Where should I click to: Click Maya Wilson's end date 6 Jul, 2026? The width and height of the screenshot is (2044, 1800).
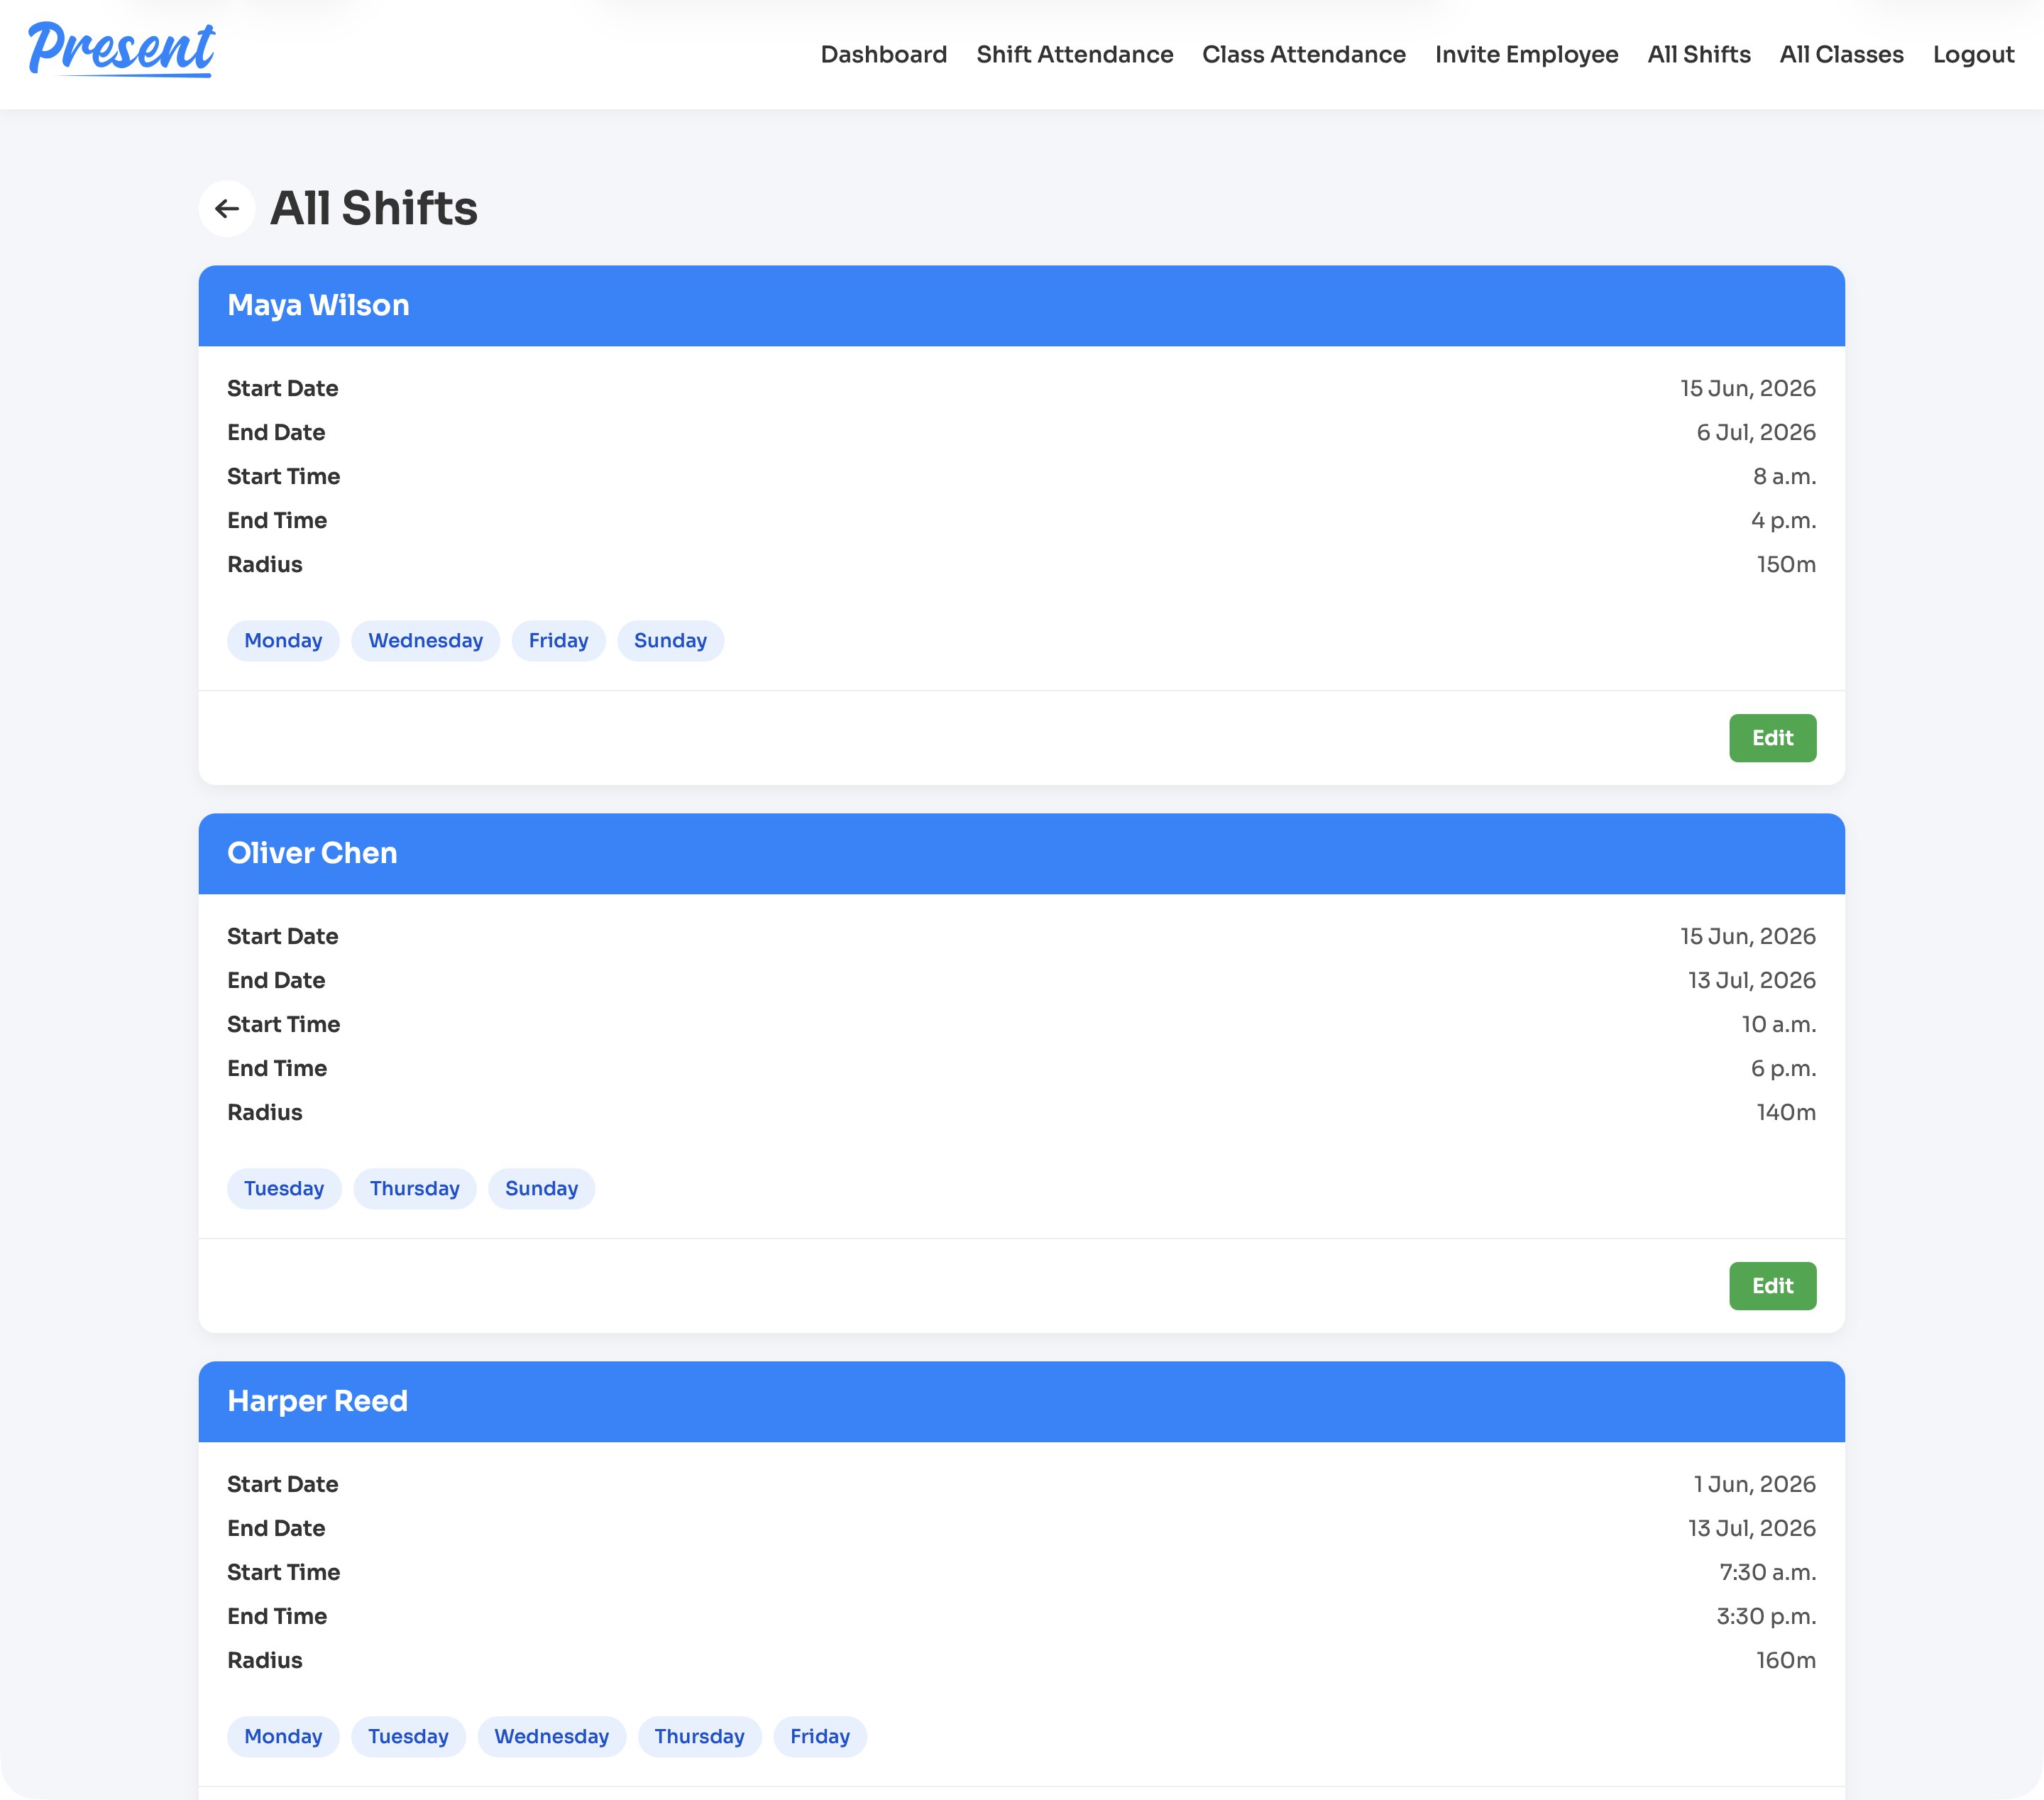click(x=1755, y=433)
